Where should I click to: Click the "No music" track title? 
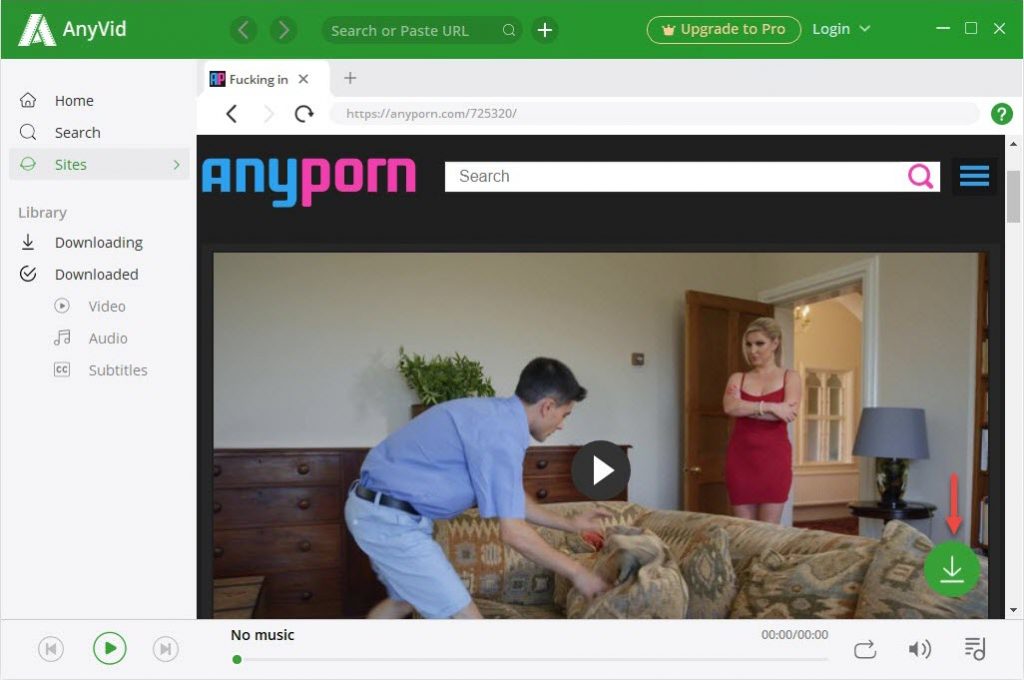click(262, 635)
